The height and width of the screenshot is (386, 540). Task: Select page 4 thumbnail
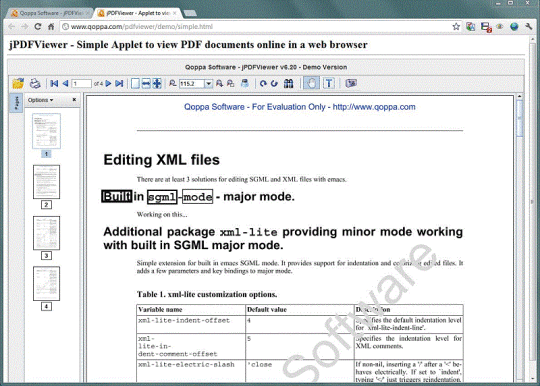point(46,283)
